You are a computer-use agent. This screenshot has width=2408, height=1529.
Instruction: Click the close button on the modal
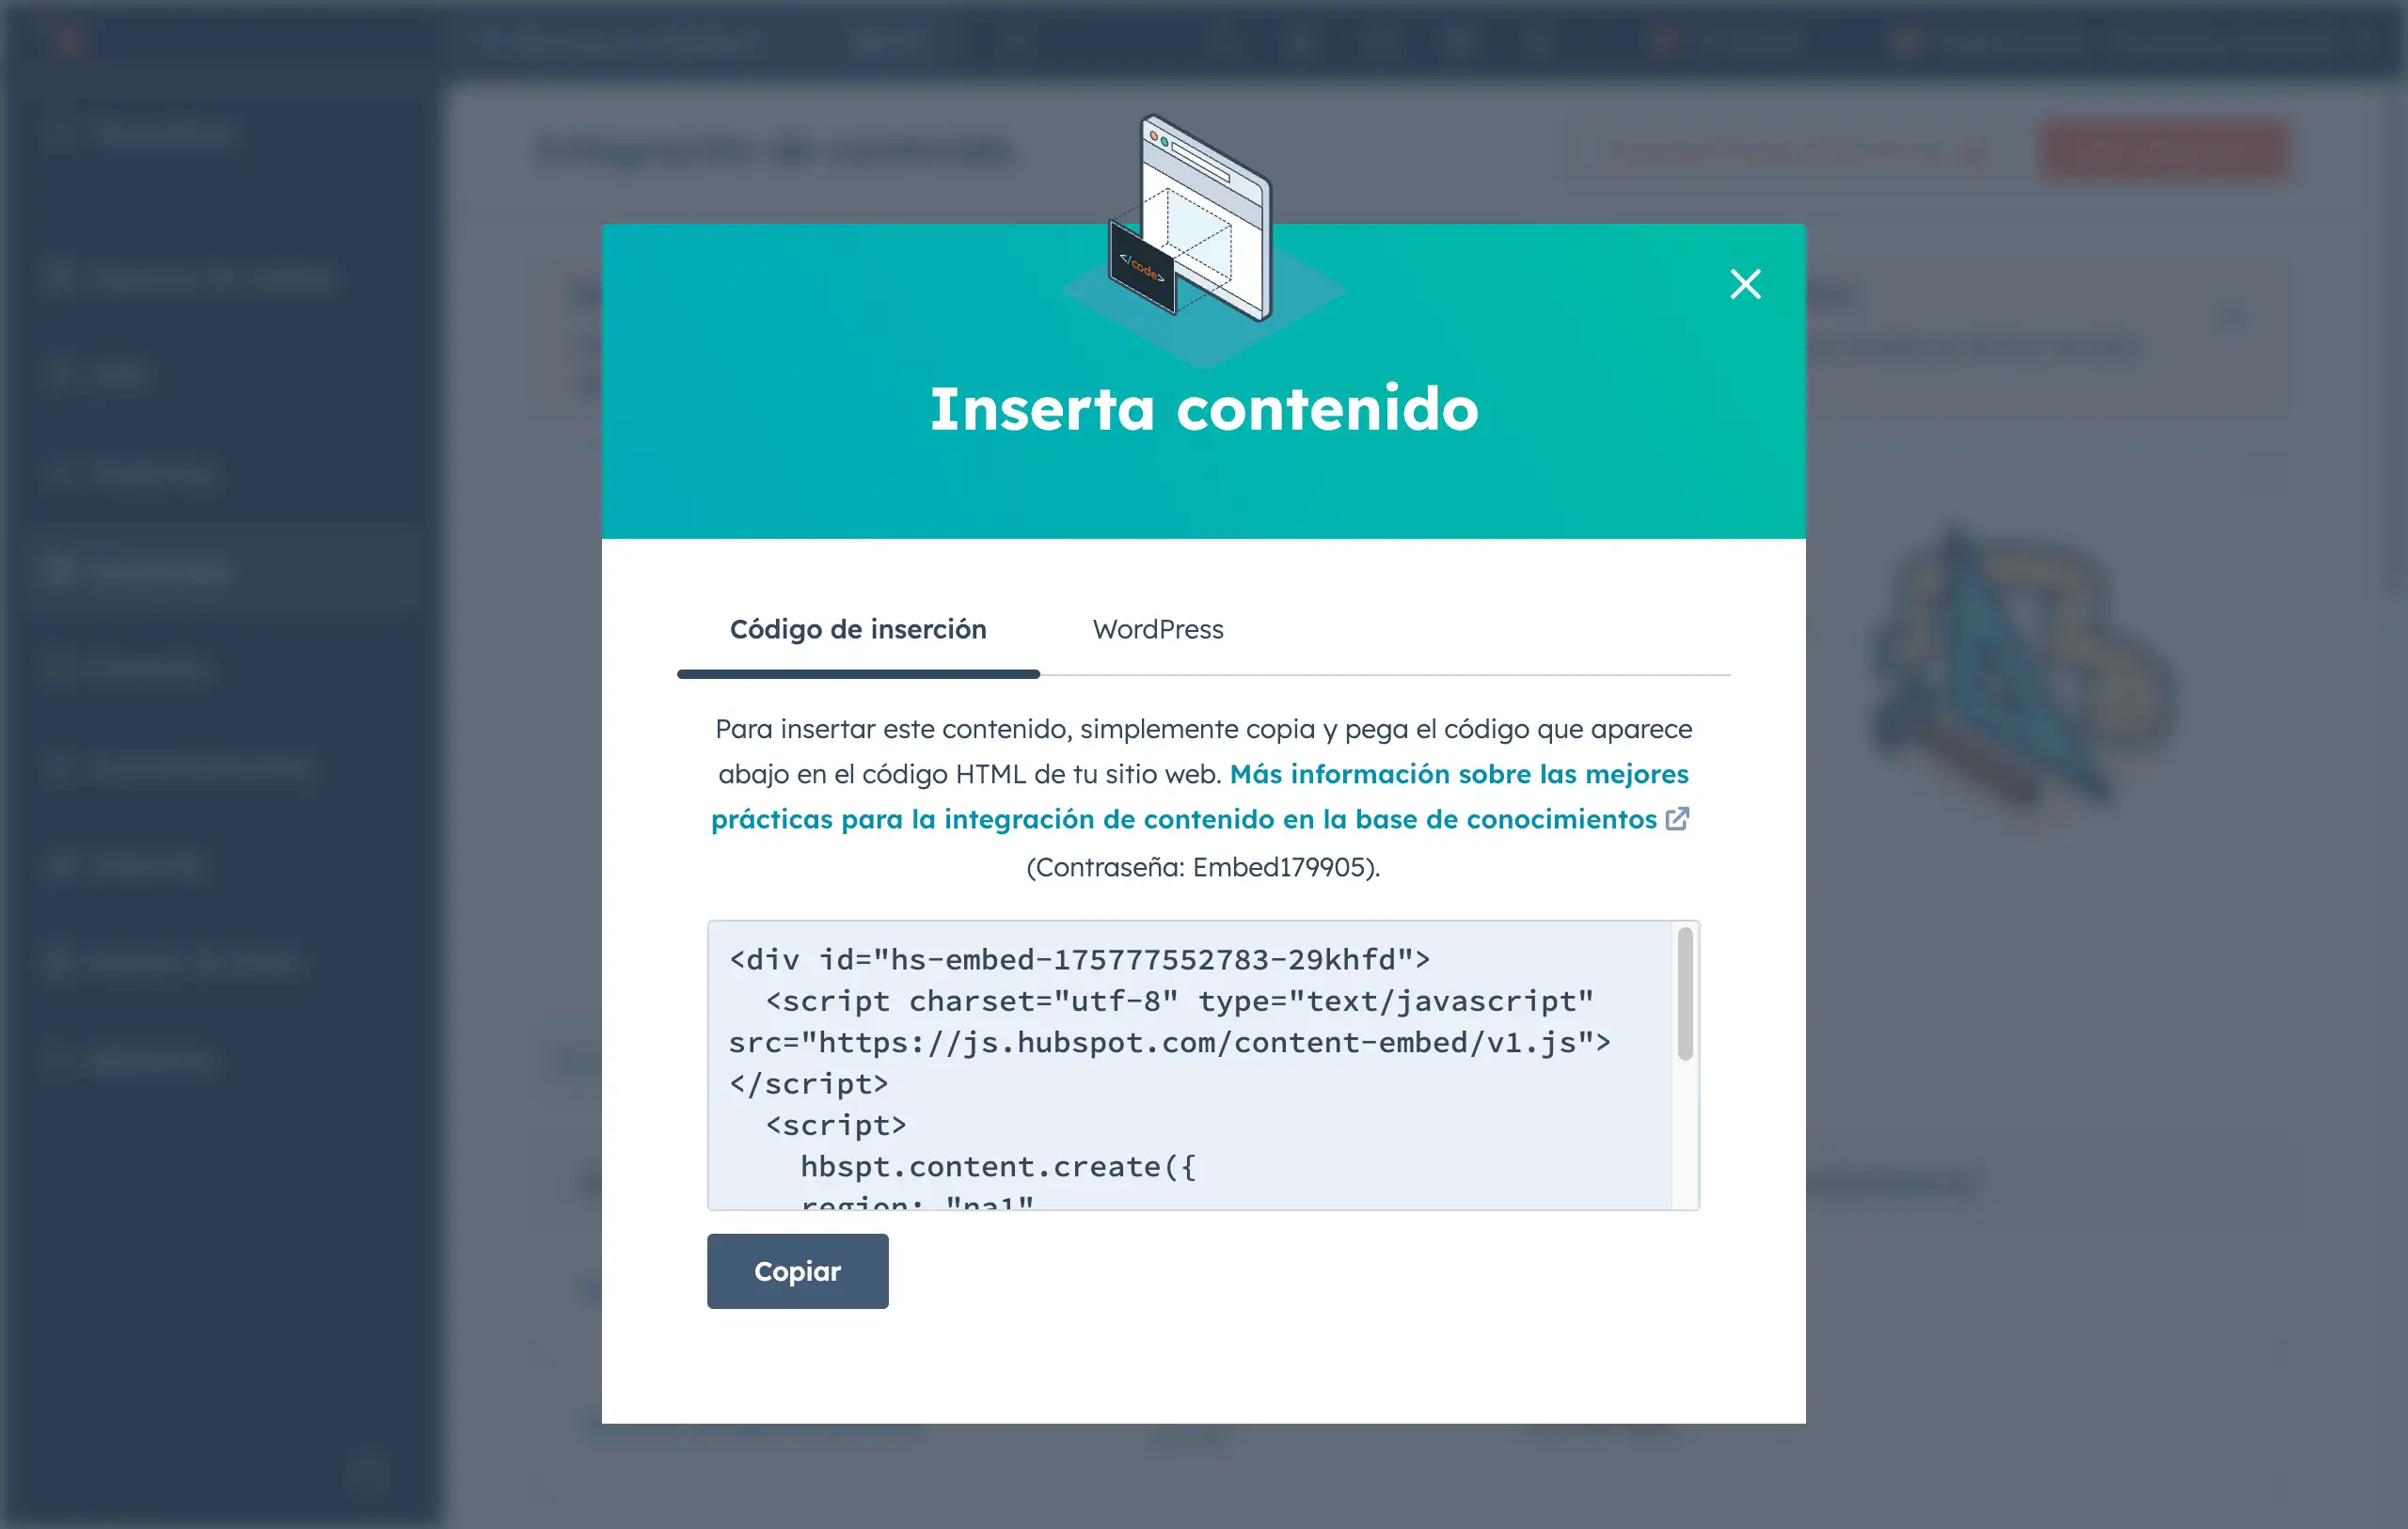point(1745,284)
